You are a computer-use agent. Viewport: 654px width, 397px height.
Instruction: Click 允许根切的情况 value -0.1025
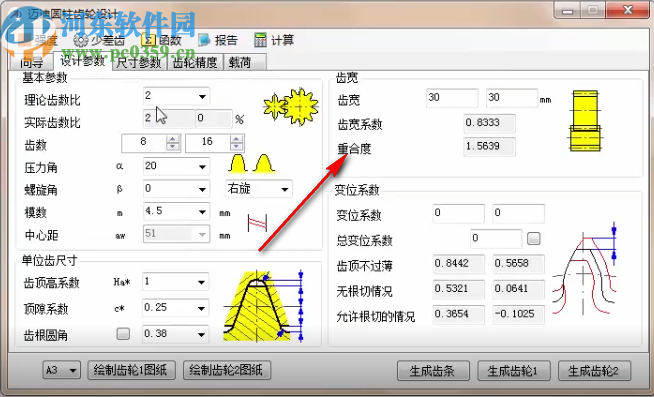click(518, 314)
